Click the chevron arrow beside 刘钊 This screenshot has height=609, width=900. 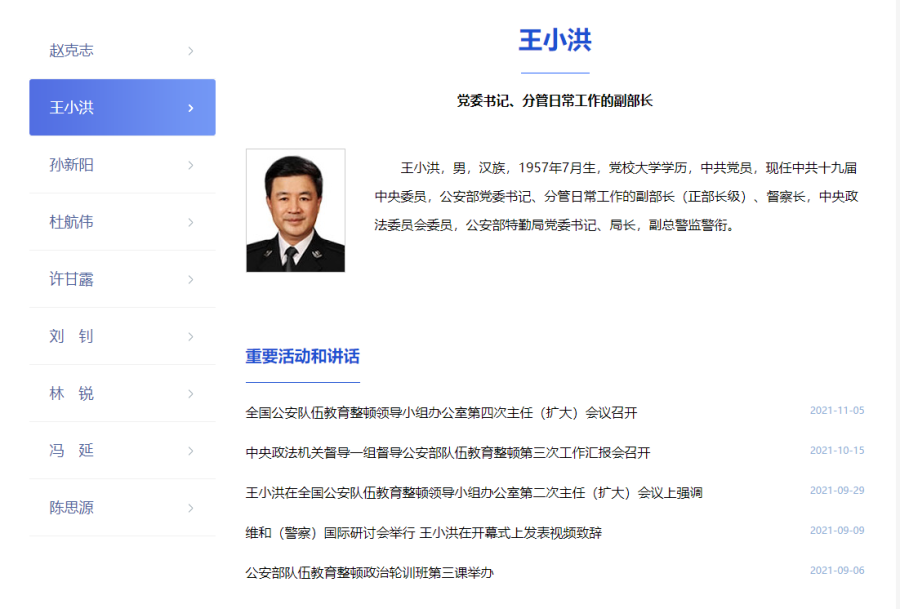pos(190,337)
